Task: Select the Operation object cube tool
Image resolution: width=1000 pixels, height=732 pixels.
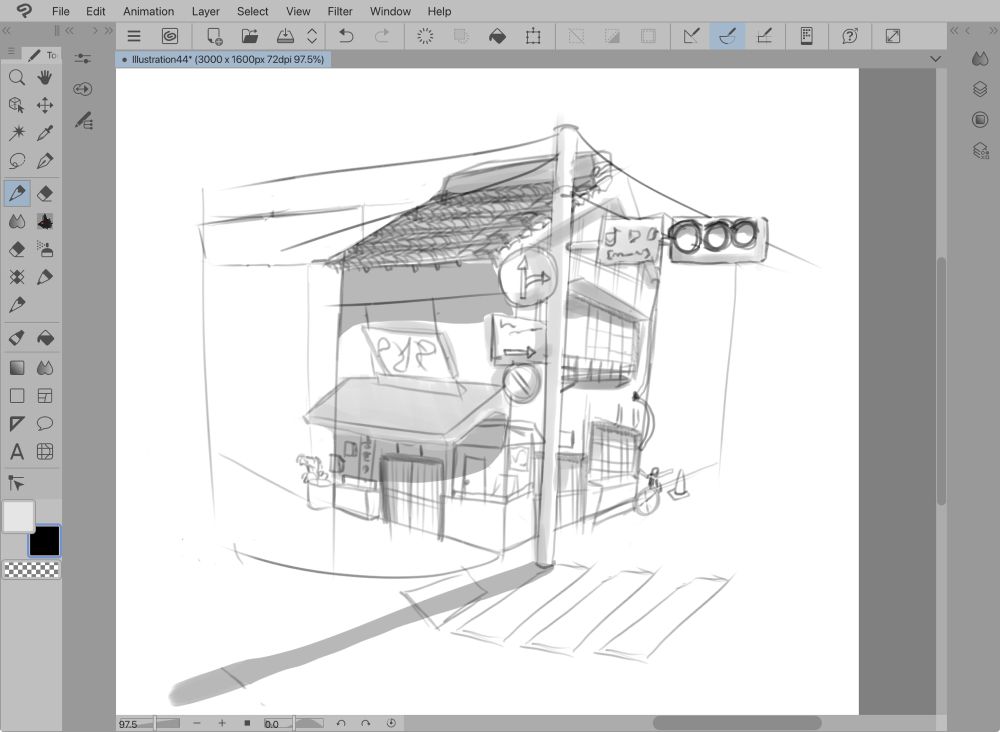Action: [17, 105]
